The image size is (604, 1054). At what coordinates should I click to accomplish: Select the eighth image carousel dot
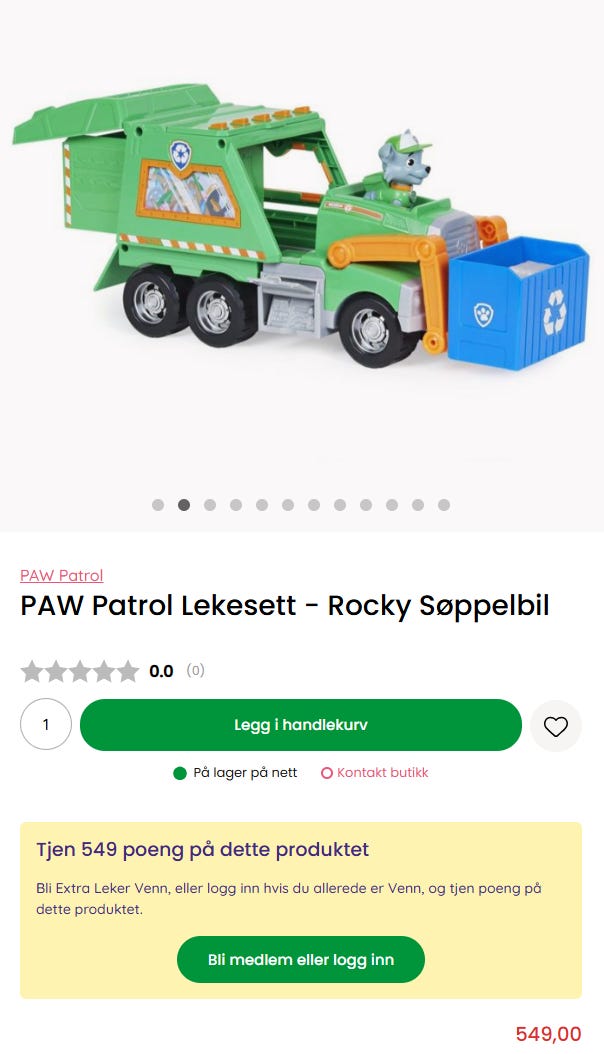[340, 505]
